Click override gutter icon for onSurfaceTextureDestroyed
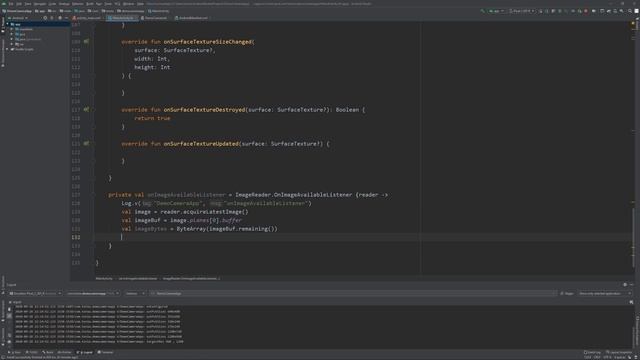The height and width of the screenshot is (360, 640). click(86, 109)
